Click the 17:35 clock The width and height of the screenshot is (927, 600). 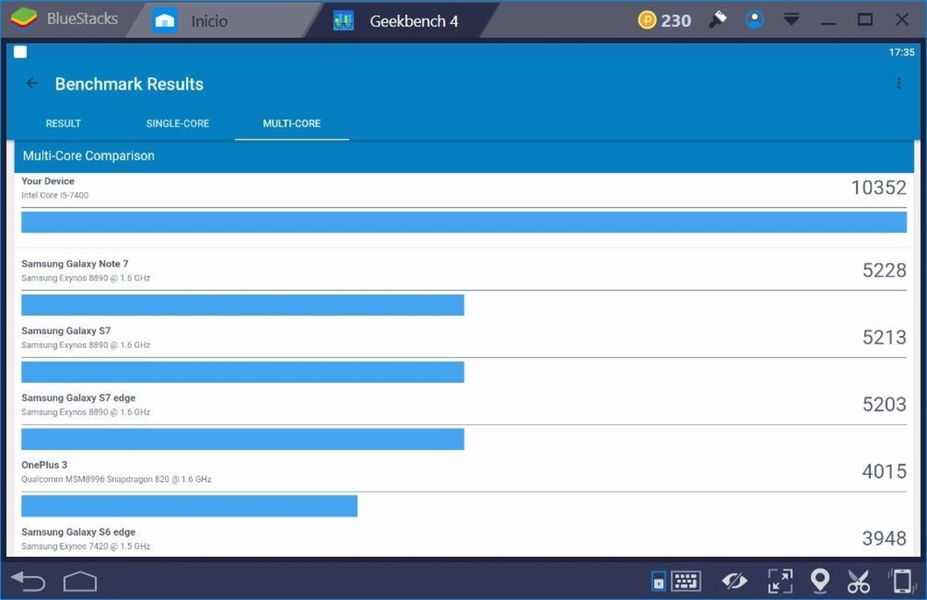tap(902, 52)
